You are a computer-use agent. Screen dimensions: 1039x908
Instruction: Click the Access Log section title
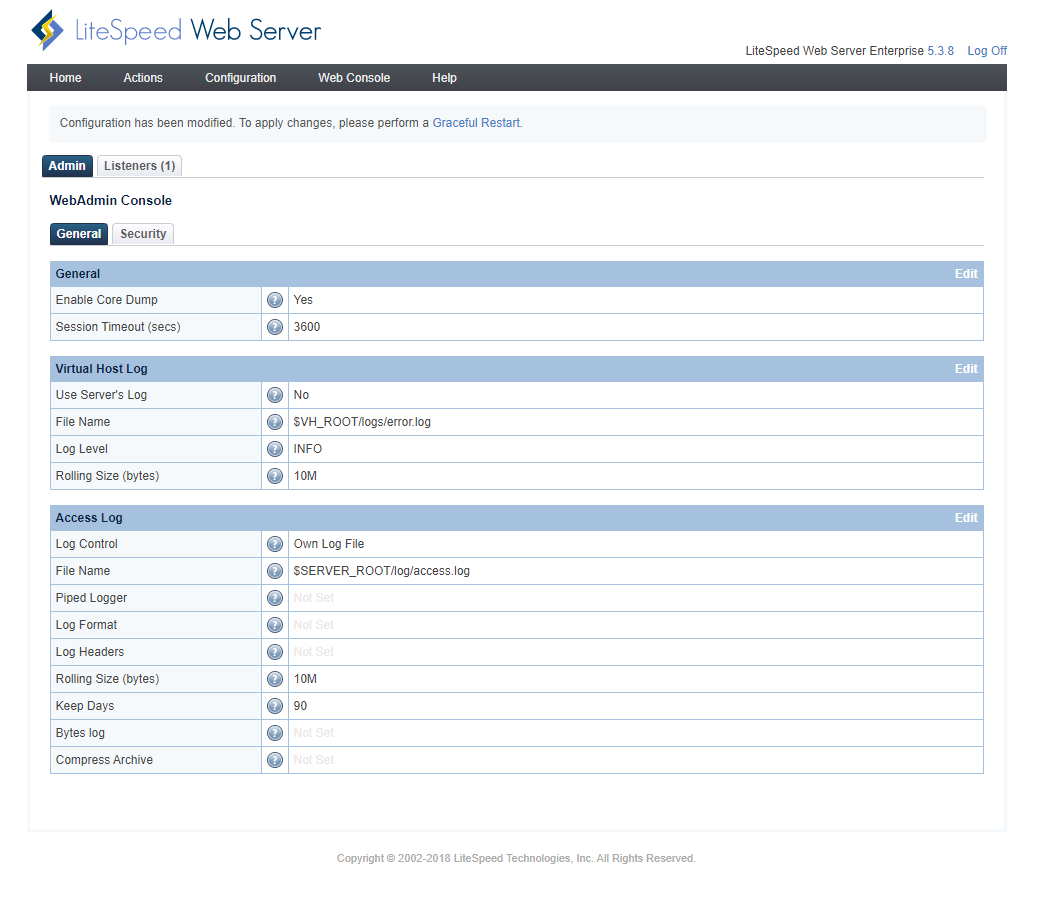89,518
